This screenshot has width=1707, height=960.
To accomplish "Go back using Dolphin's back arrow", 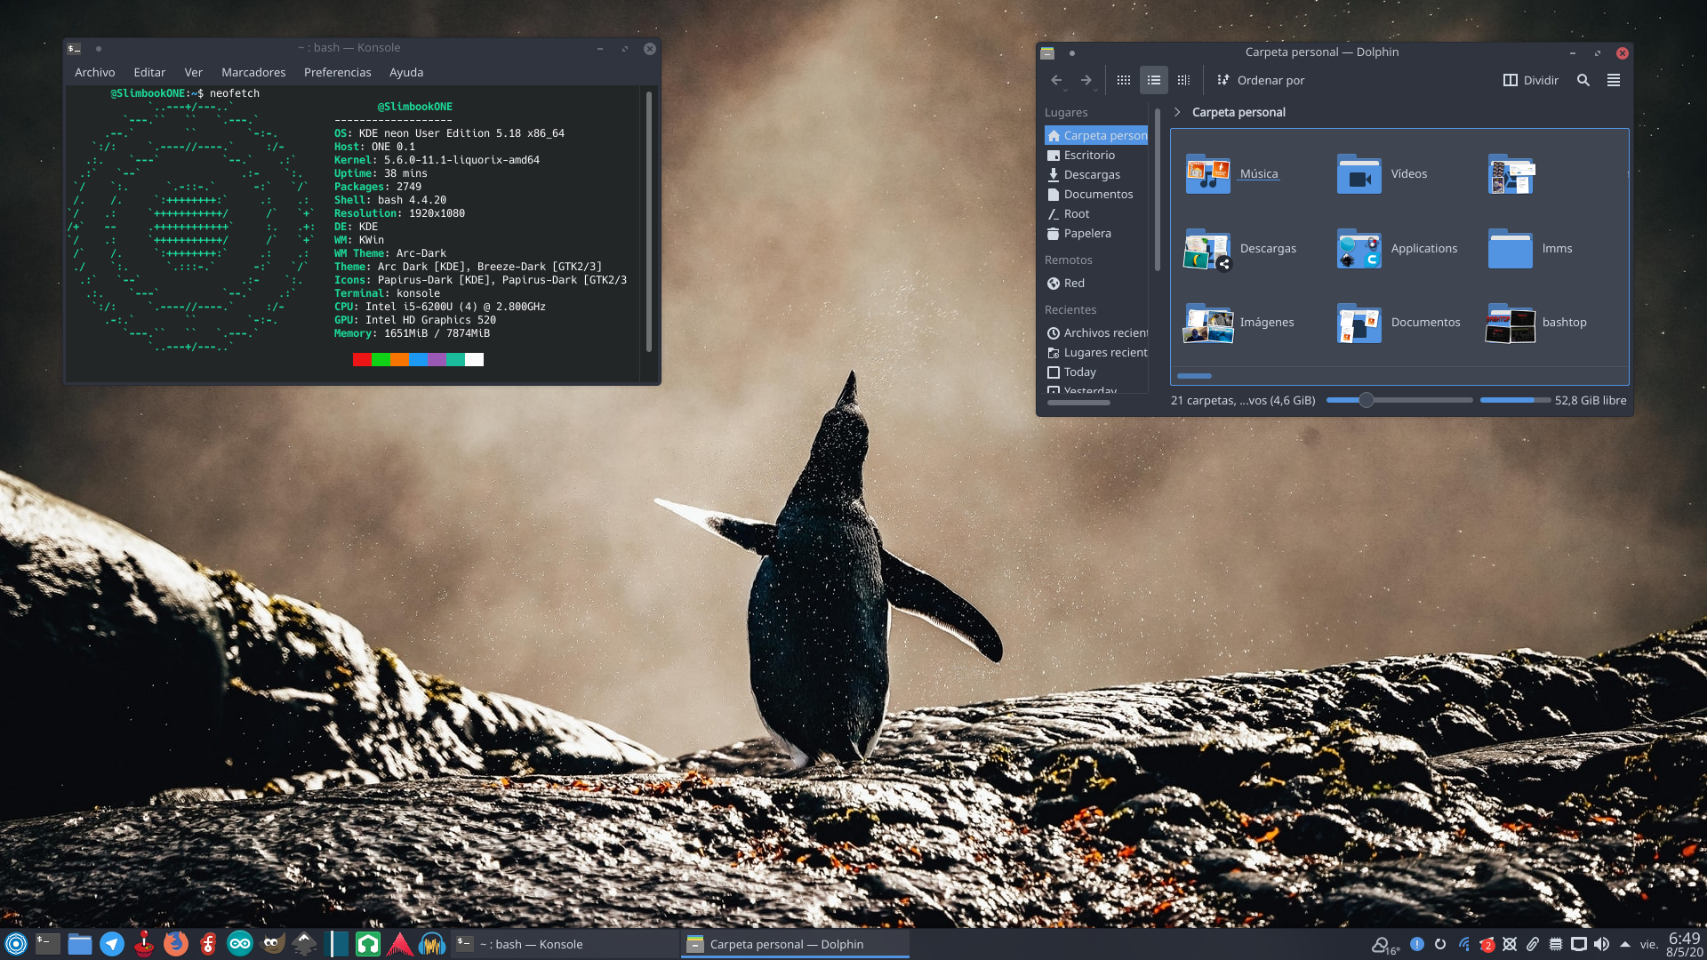I will click(1056, 80).
